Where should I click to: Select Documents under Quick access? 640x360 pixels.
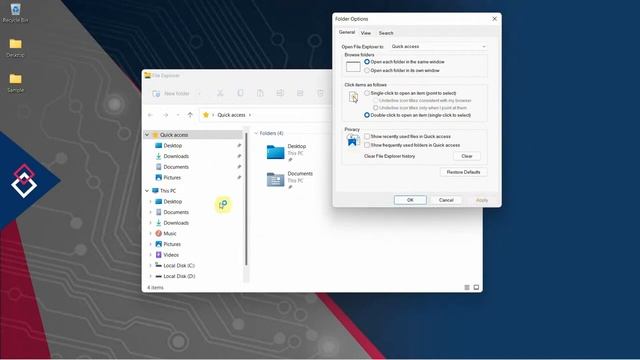click(x=176, y=167)
